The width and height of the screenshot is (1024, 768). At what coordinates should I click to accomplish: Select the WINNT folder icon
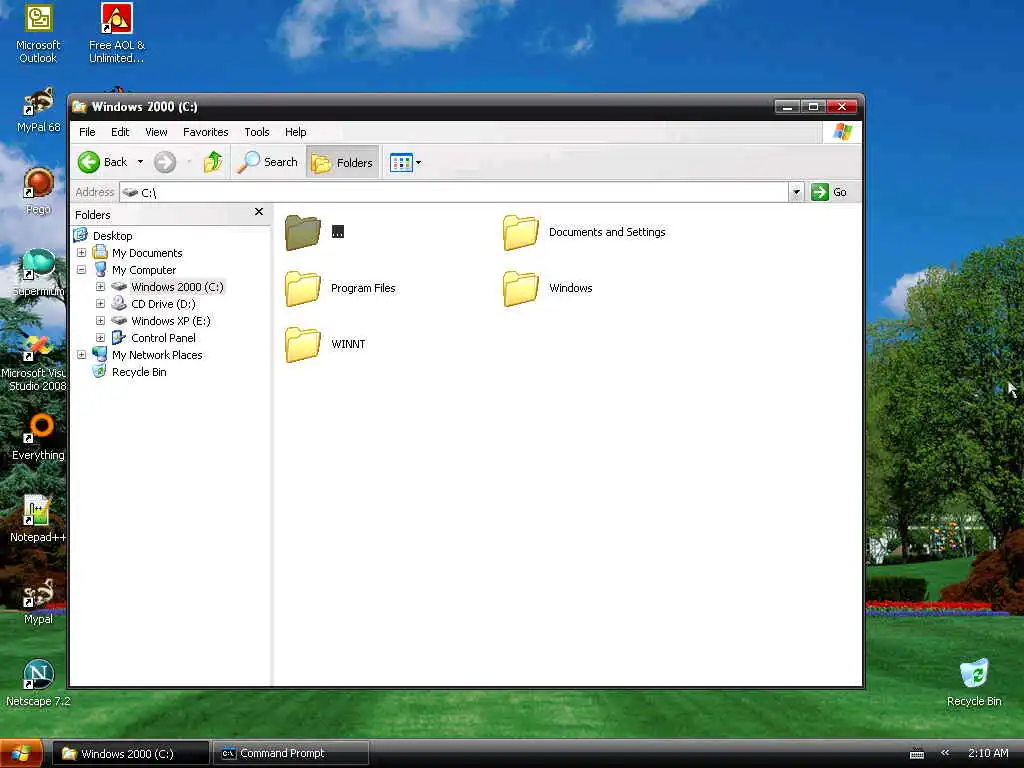click(x=303, y=344)
